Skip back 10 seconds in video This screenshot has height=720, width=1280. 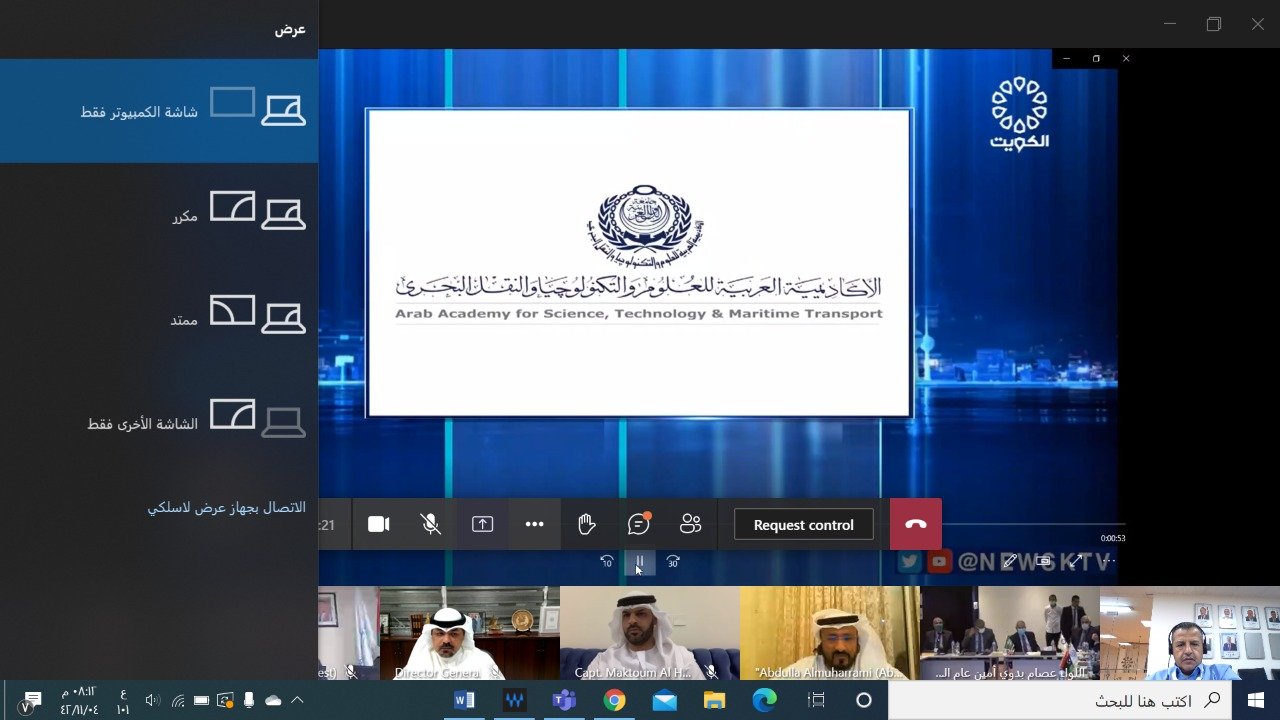pos(607,562)
